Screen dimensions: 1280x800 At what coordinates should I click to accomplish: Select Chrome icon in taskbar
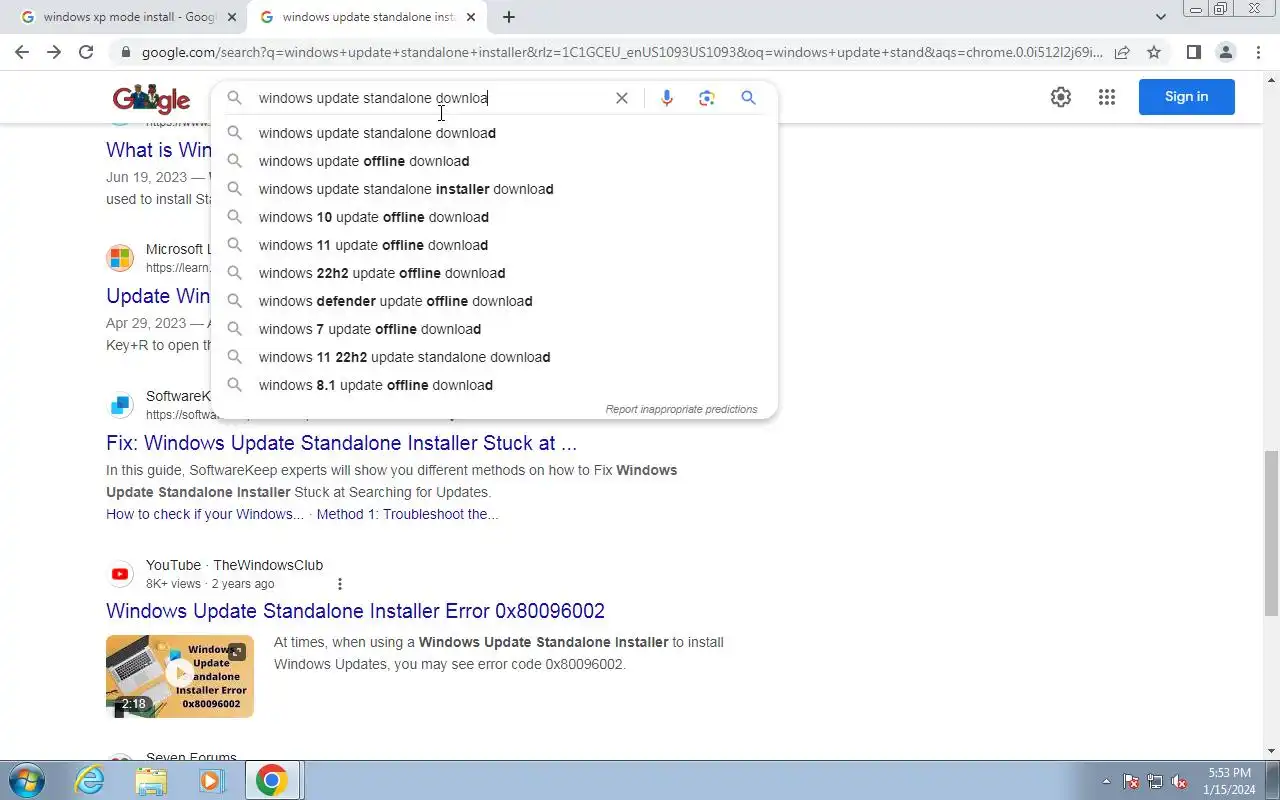pos(271,780)
